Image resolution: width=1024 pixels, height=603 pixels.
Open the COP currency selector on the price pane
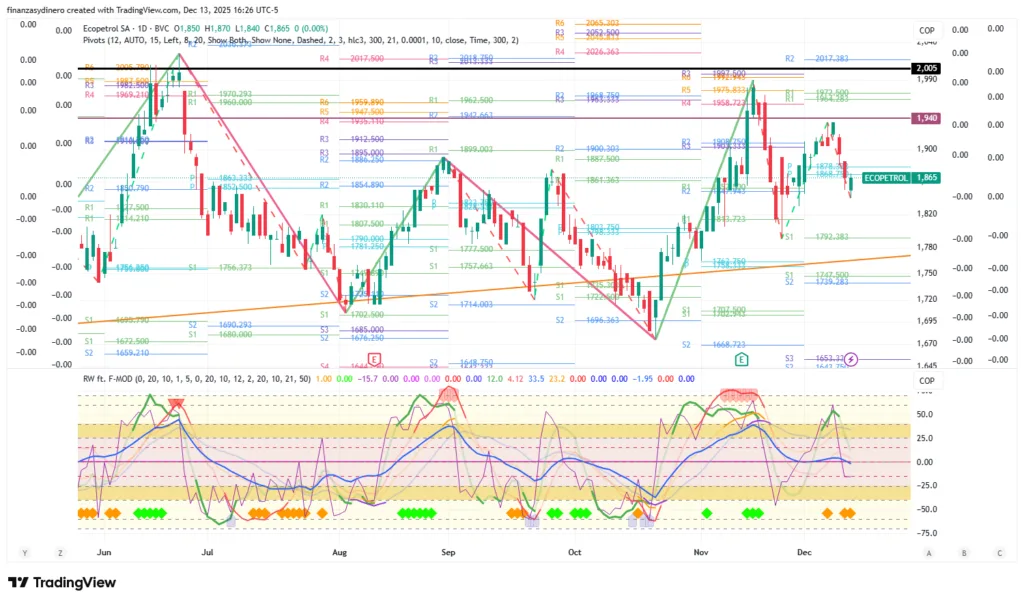[x=926, y=31]
